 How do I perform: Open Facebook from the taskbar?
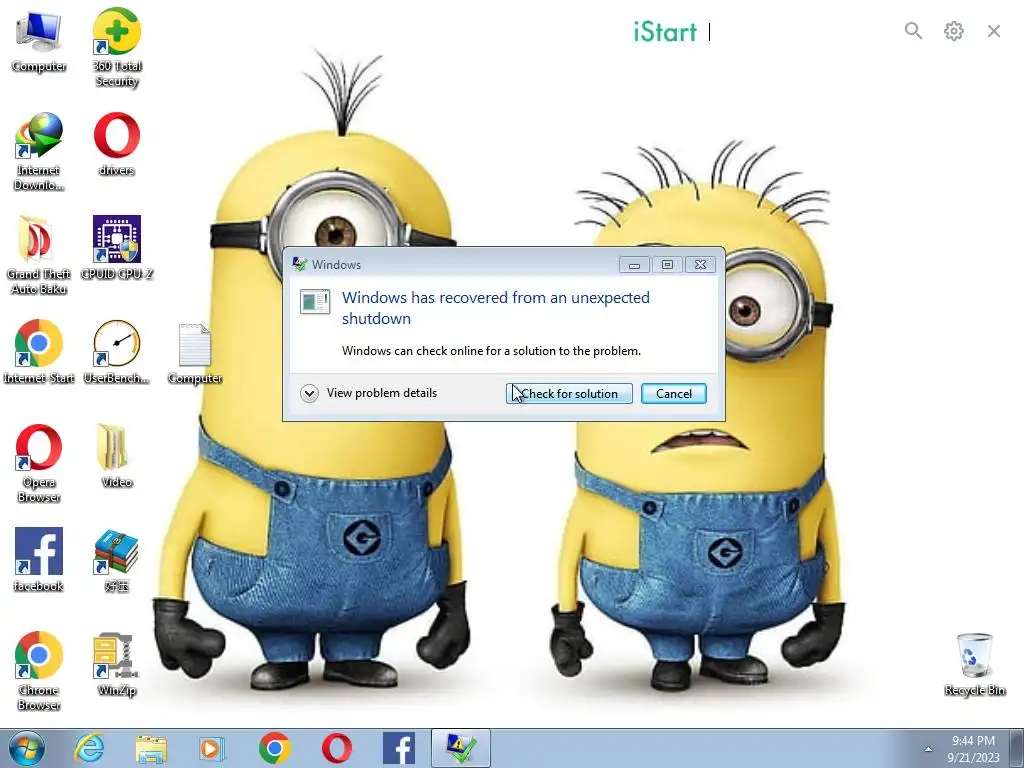pyautogui.click(x=399, y=748)
